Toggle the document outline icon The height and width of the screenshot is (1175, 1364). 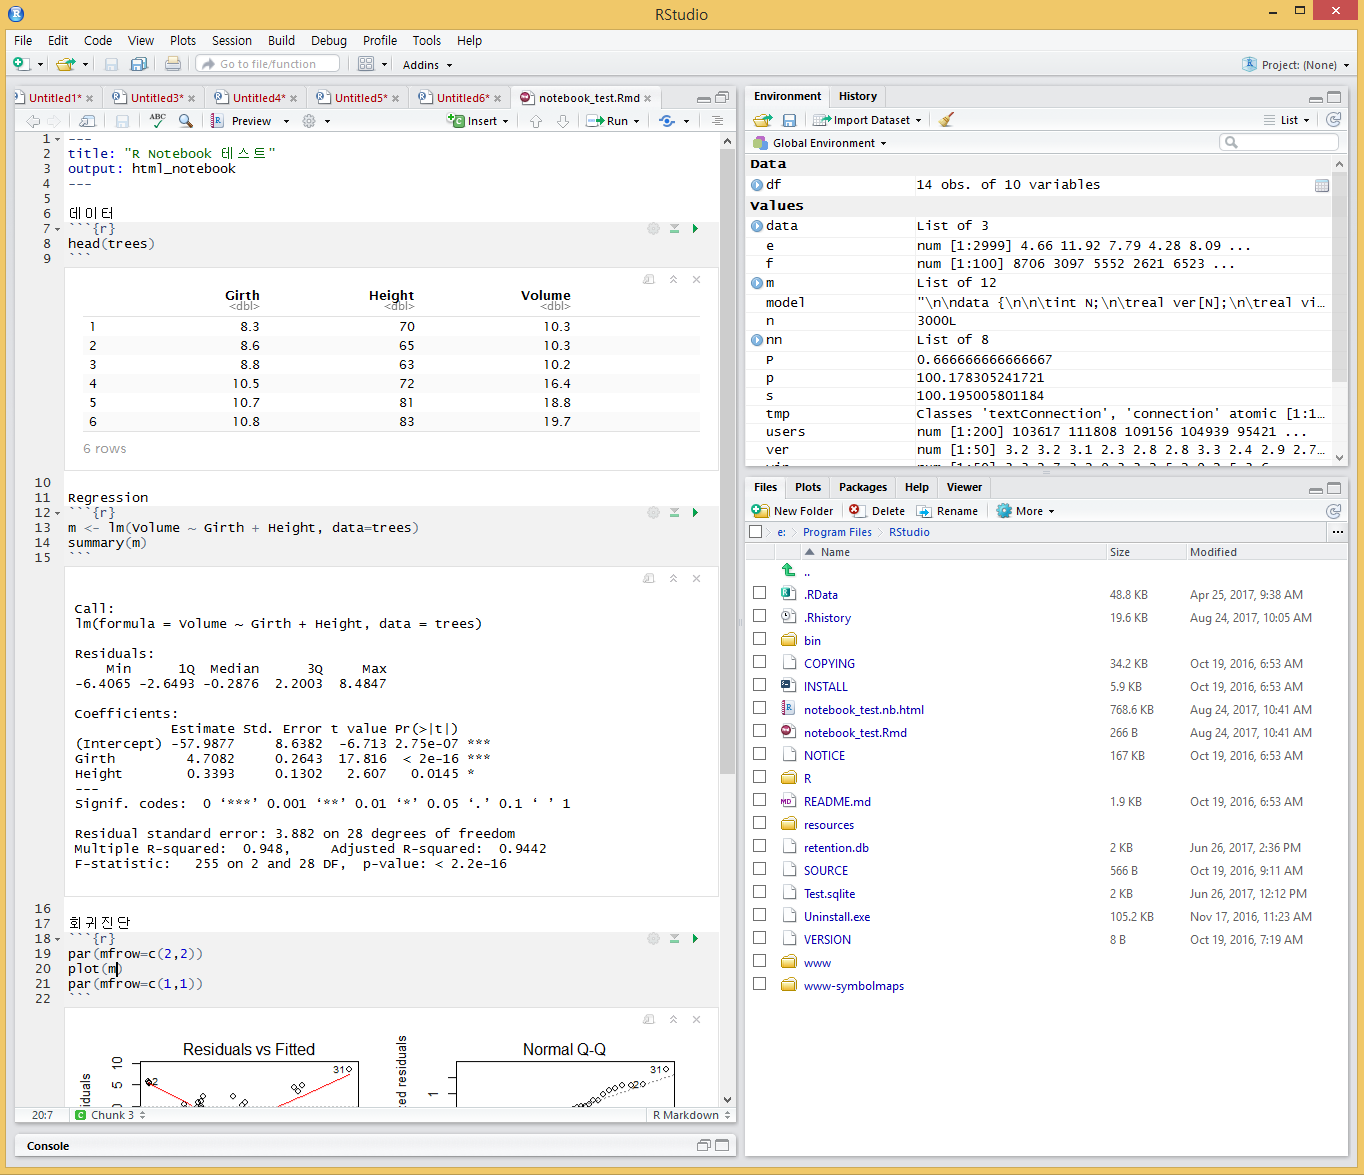[717, 121]
